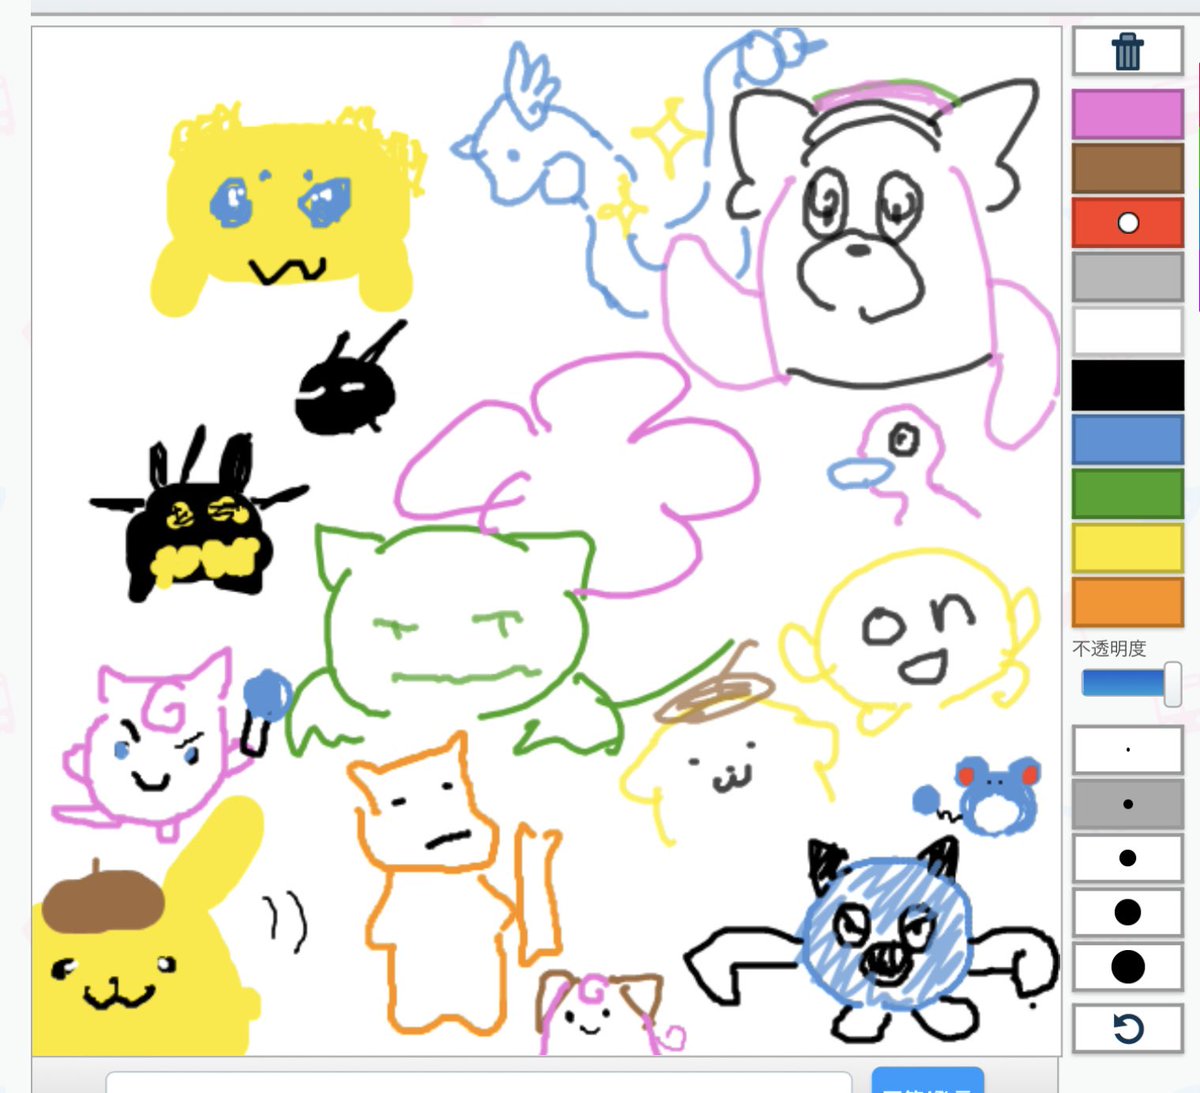This screenshot has width=1200, height=1093.
Task: Select the black color swatch
Action: tap(1127, 385)
